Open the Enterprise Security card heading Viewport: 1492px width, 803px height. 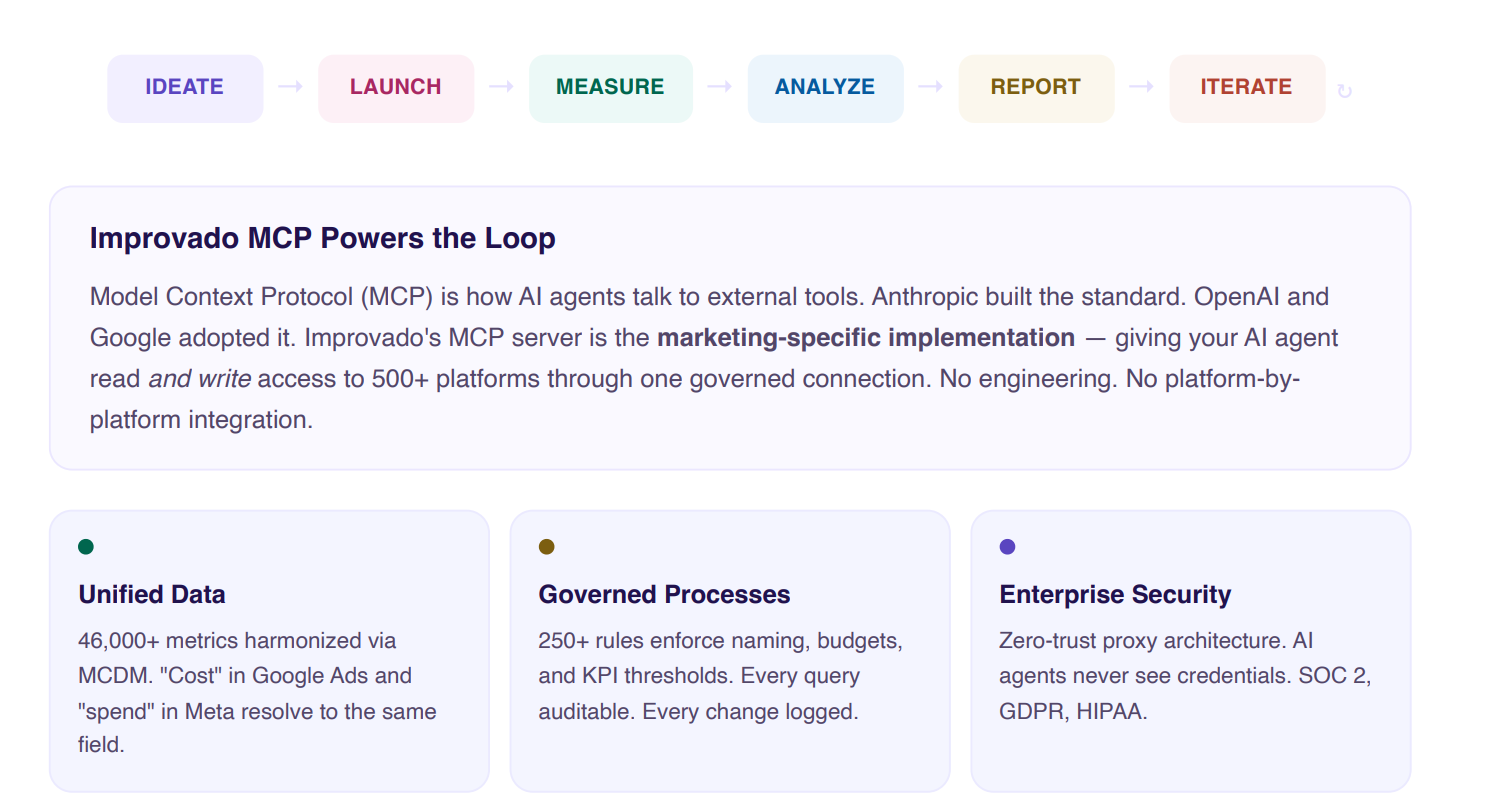tap(1115, 595)
